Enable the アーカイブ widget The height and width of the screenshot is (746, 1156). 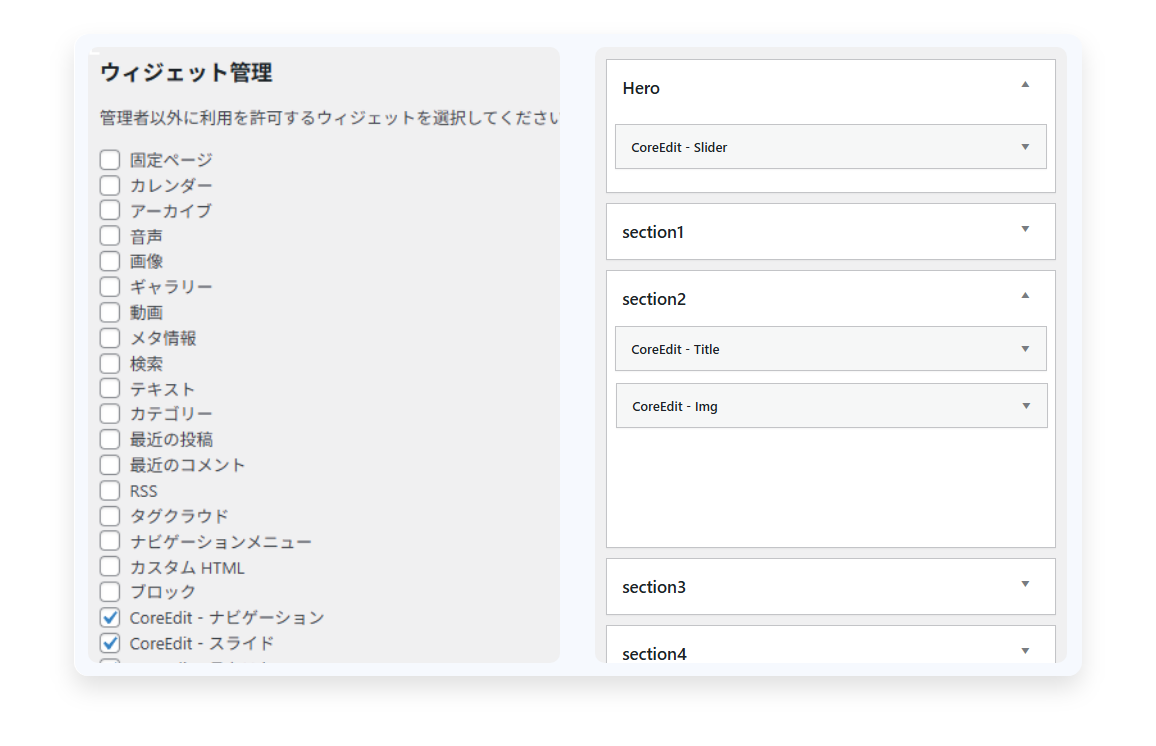[x=110, y=210]
